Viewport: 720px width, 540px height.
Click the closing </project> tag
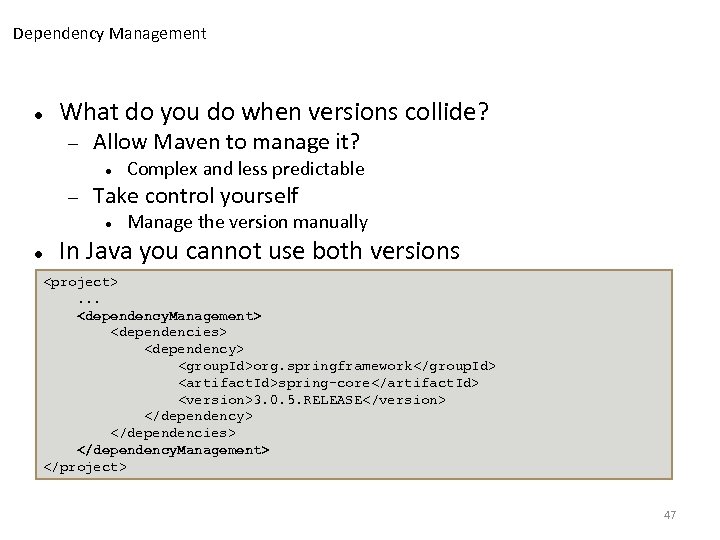point(85,467)
